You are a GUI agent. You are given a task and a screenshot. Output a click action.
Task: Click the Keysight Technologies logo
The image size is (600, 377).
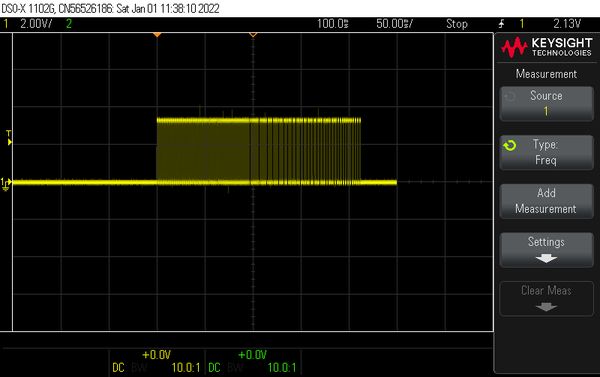(x=546, y=47)
